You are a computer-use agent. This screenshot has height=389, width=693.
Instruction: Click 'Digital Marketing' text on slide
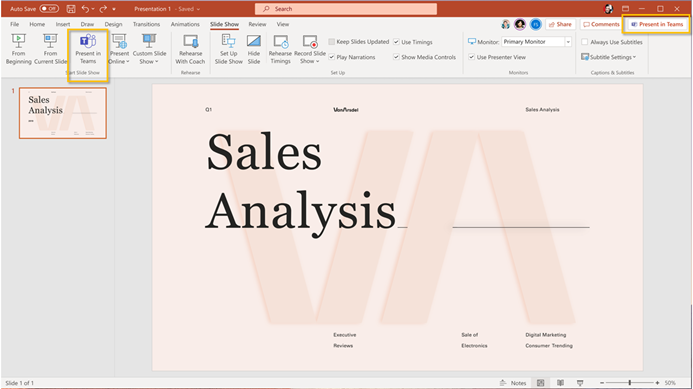[x=546, y=335]
